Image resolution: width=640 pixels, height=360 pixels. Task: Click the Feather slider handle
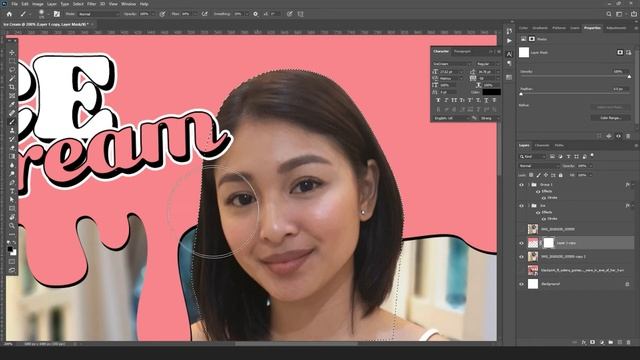click(x=521, y=94)
